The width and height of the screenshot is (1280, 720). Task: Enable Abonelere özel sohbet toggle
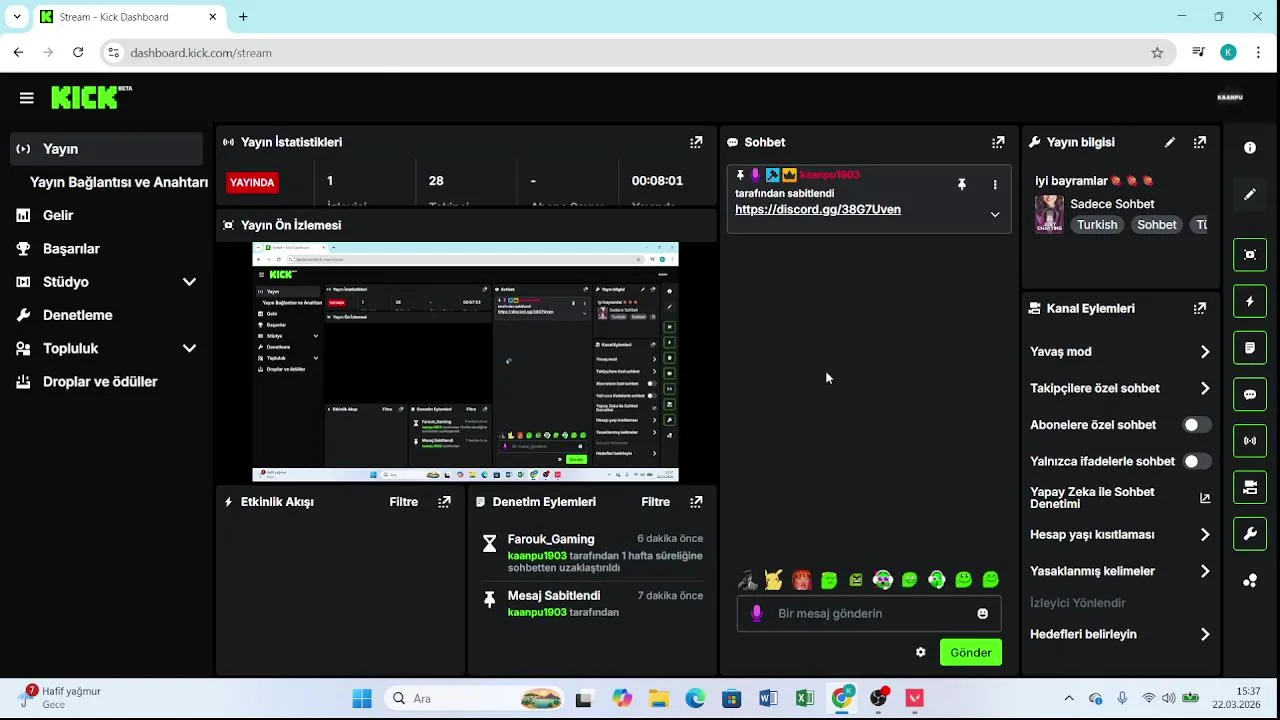pyautogui.click(x=1196, y=425)
